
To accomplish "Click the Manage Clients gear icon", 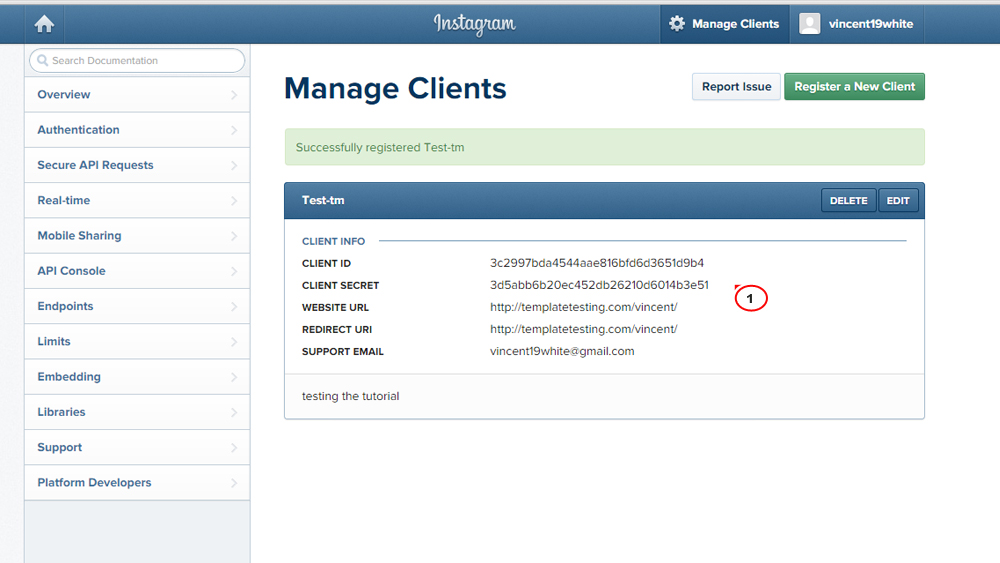I will (677, 24).
